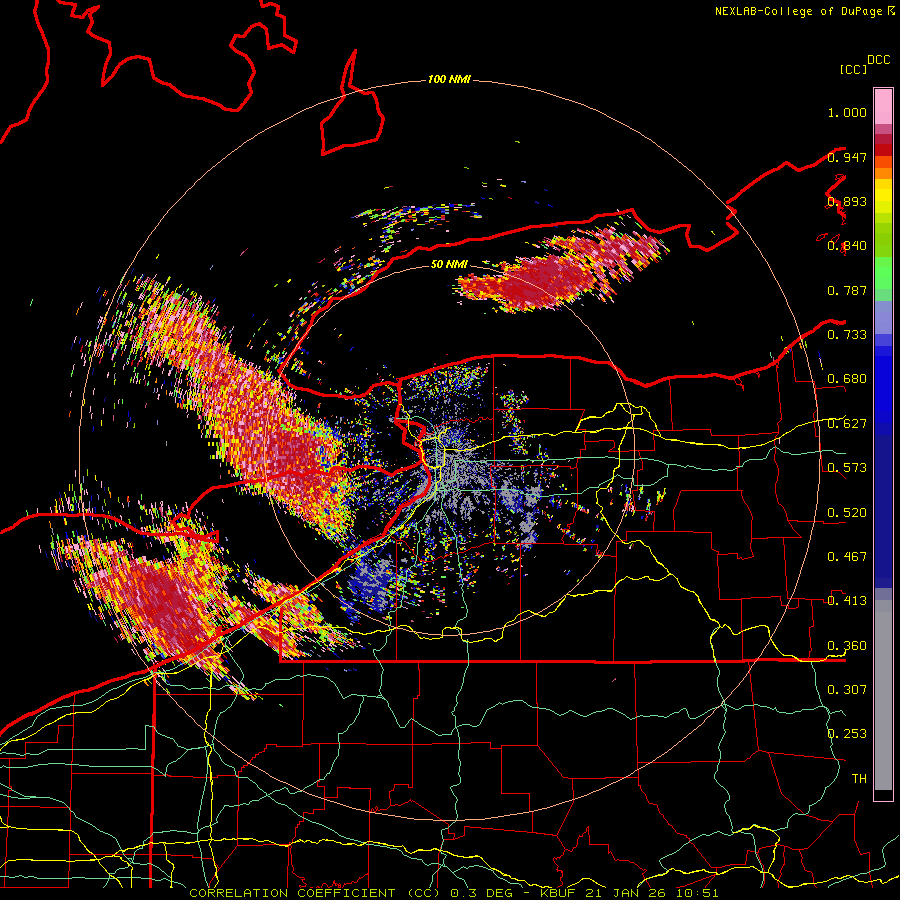Click the 0.893 color scale value
Viewport: 900px width, 900px height.
tap(847, 201)
